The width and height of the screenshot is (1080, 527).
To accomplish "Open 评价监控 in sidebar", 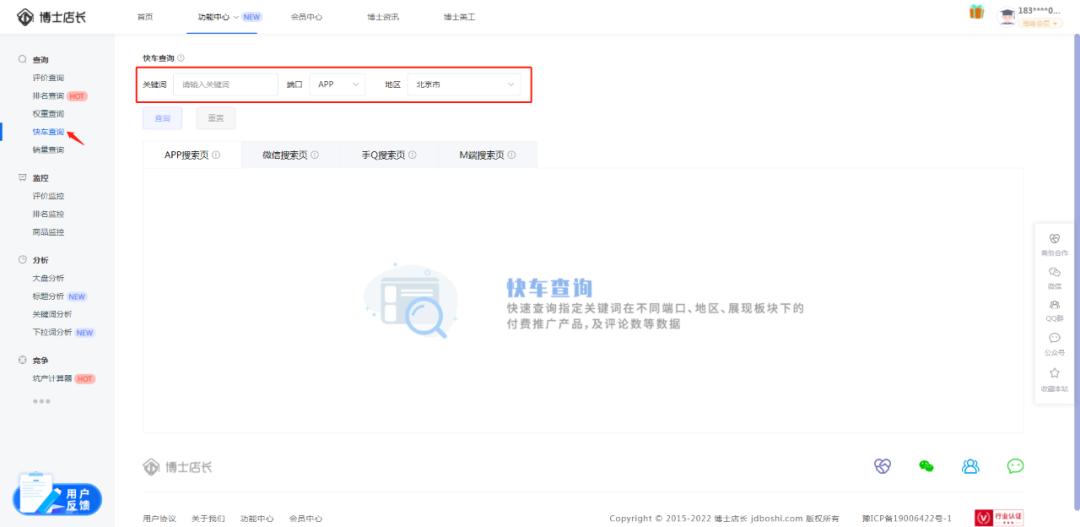I will [48, 196].
